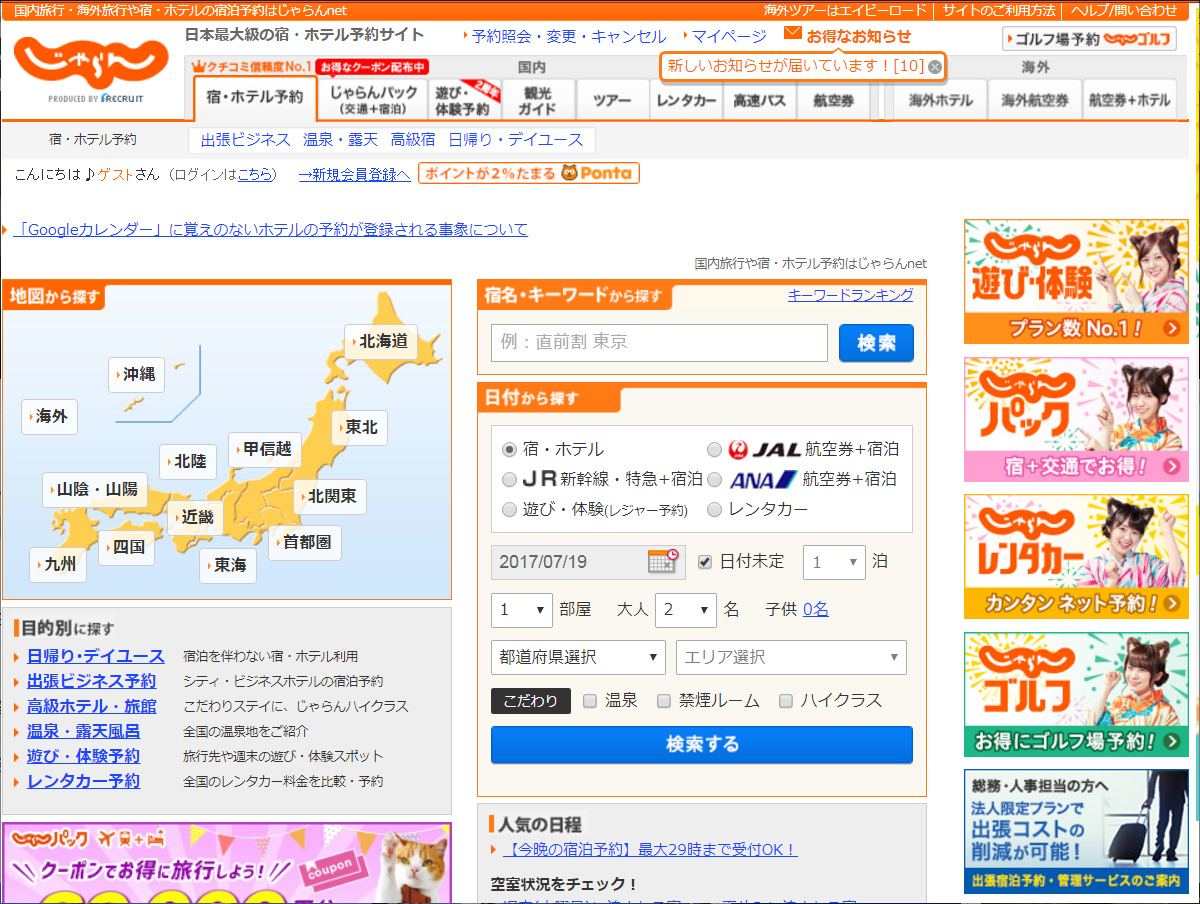
Task: Click the 検索する button
Action: coord(702,745)
